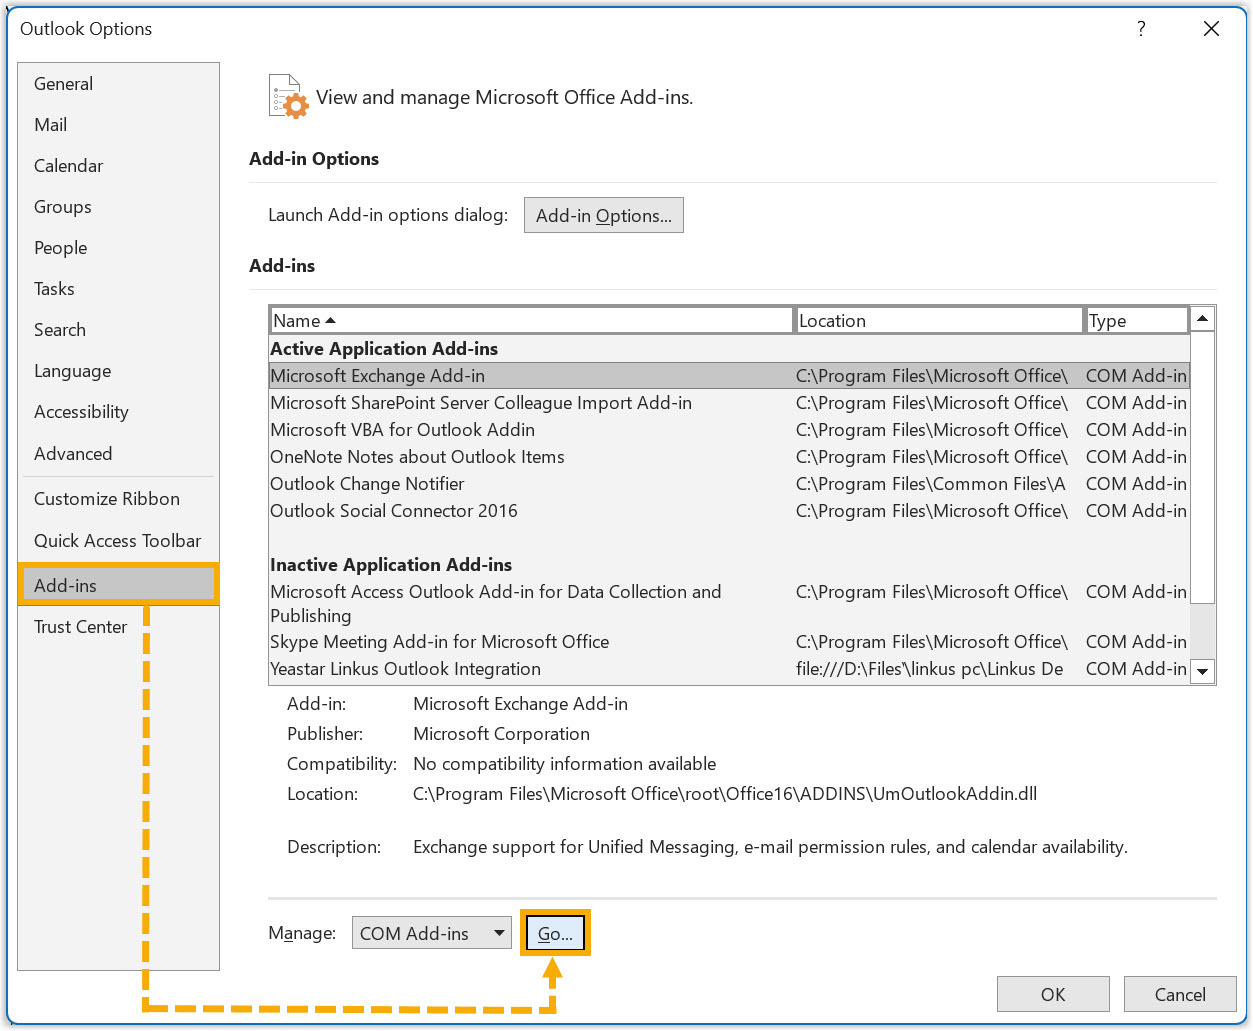The width and height of the screenshot is (1253, 1031).
Task: Click the Go... button
Action: [555, 933]
